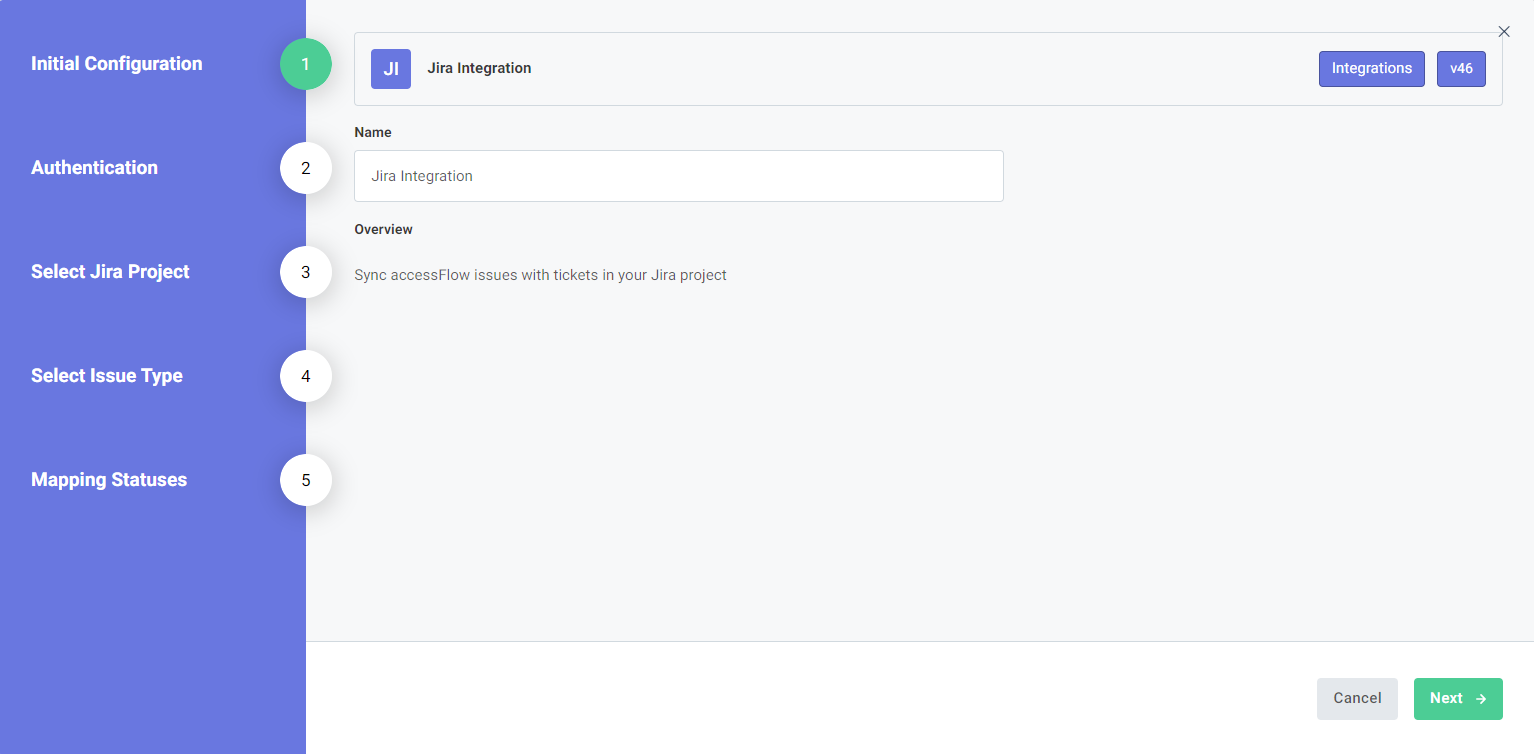This screenshot has height=754, width=1534.
Task: Click inside the Name text field
Action: tap(678, 176)
